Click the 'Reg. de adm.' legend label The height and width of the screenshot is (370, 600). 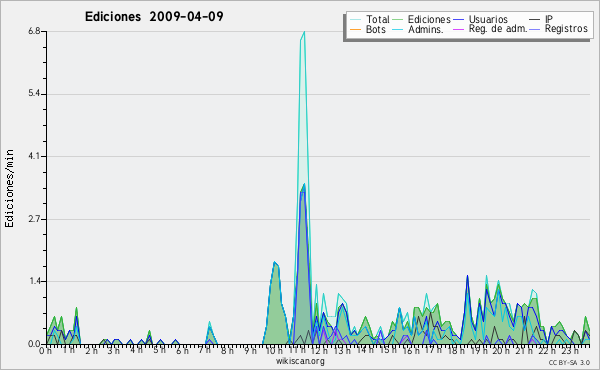(x=498, y=29)
